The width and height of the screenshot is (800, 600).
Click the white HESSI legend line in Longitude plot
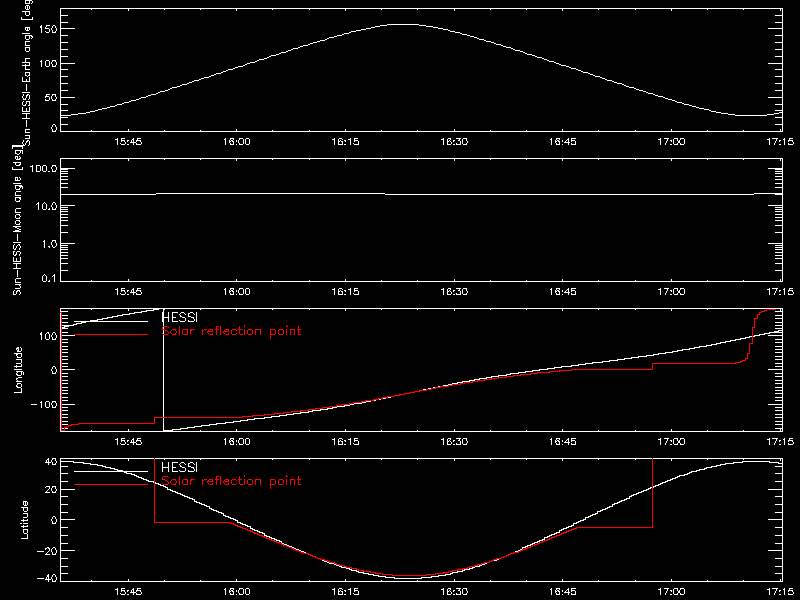(111, 321)
